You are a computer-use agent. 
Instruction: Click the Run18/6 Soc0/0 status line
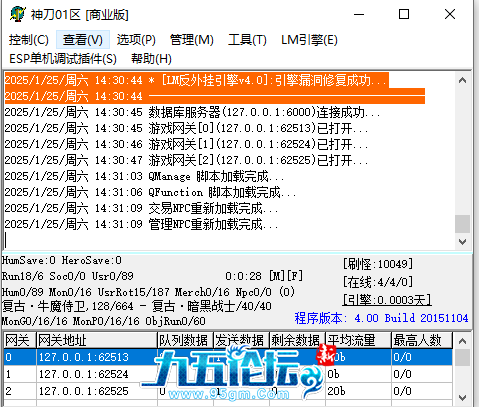(68, 276)
